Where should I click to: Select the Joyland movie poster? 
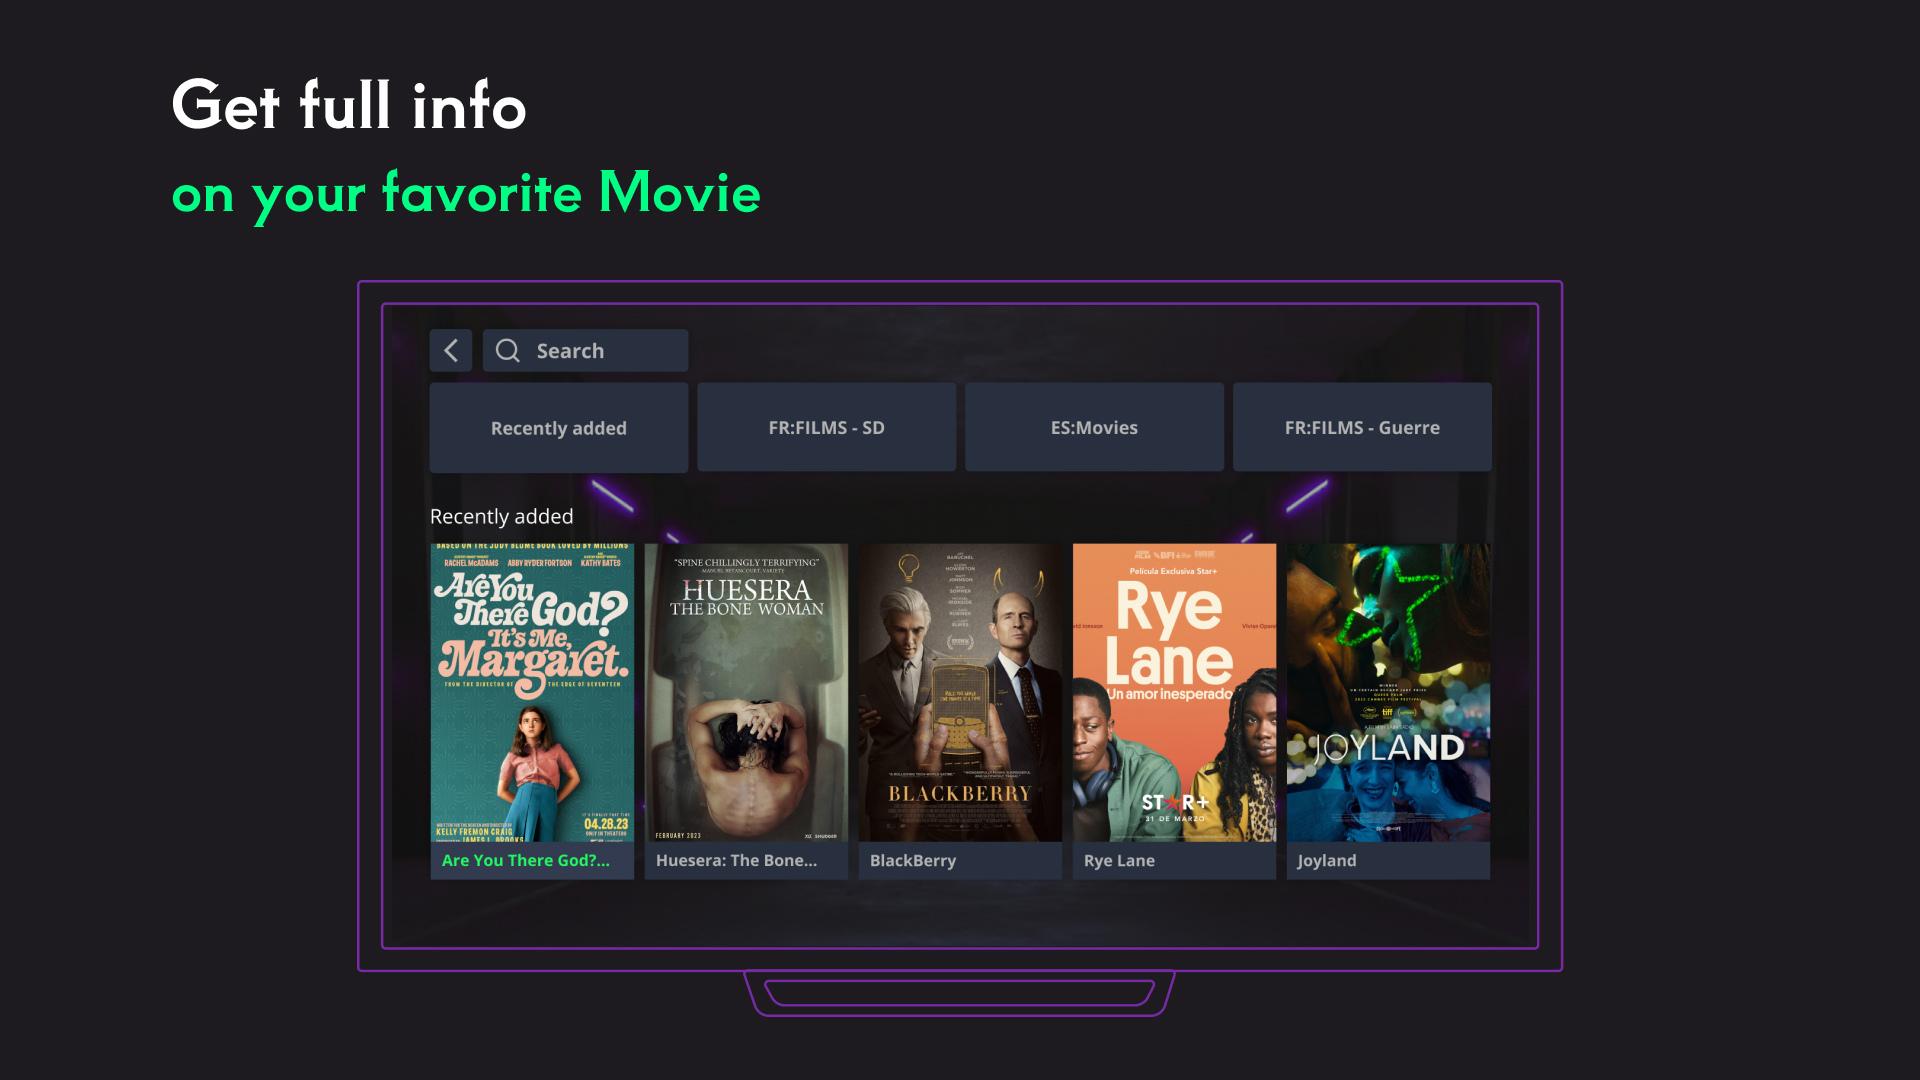tap(1388, 692)
